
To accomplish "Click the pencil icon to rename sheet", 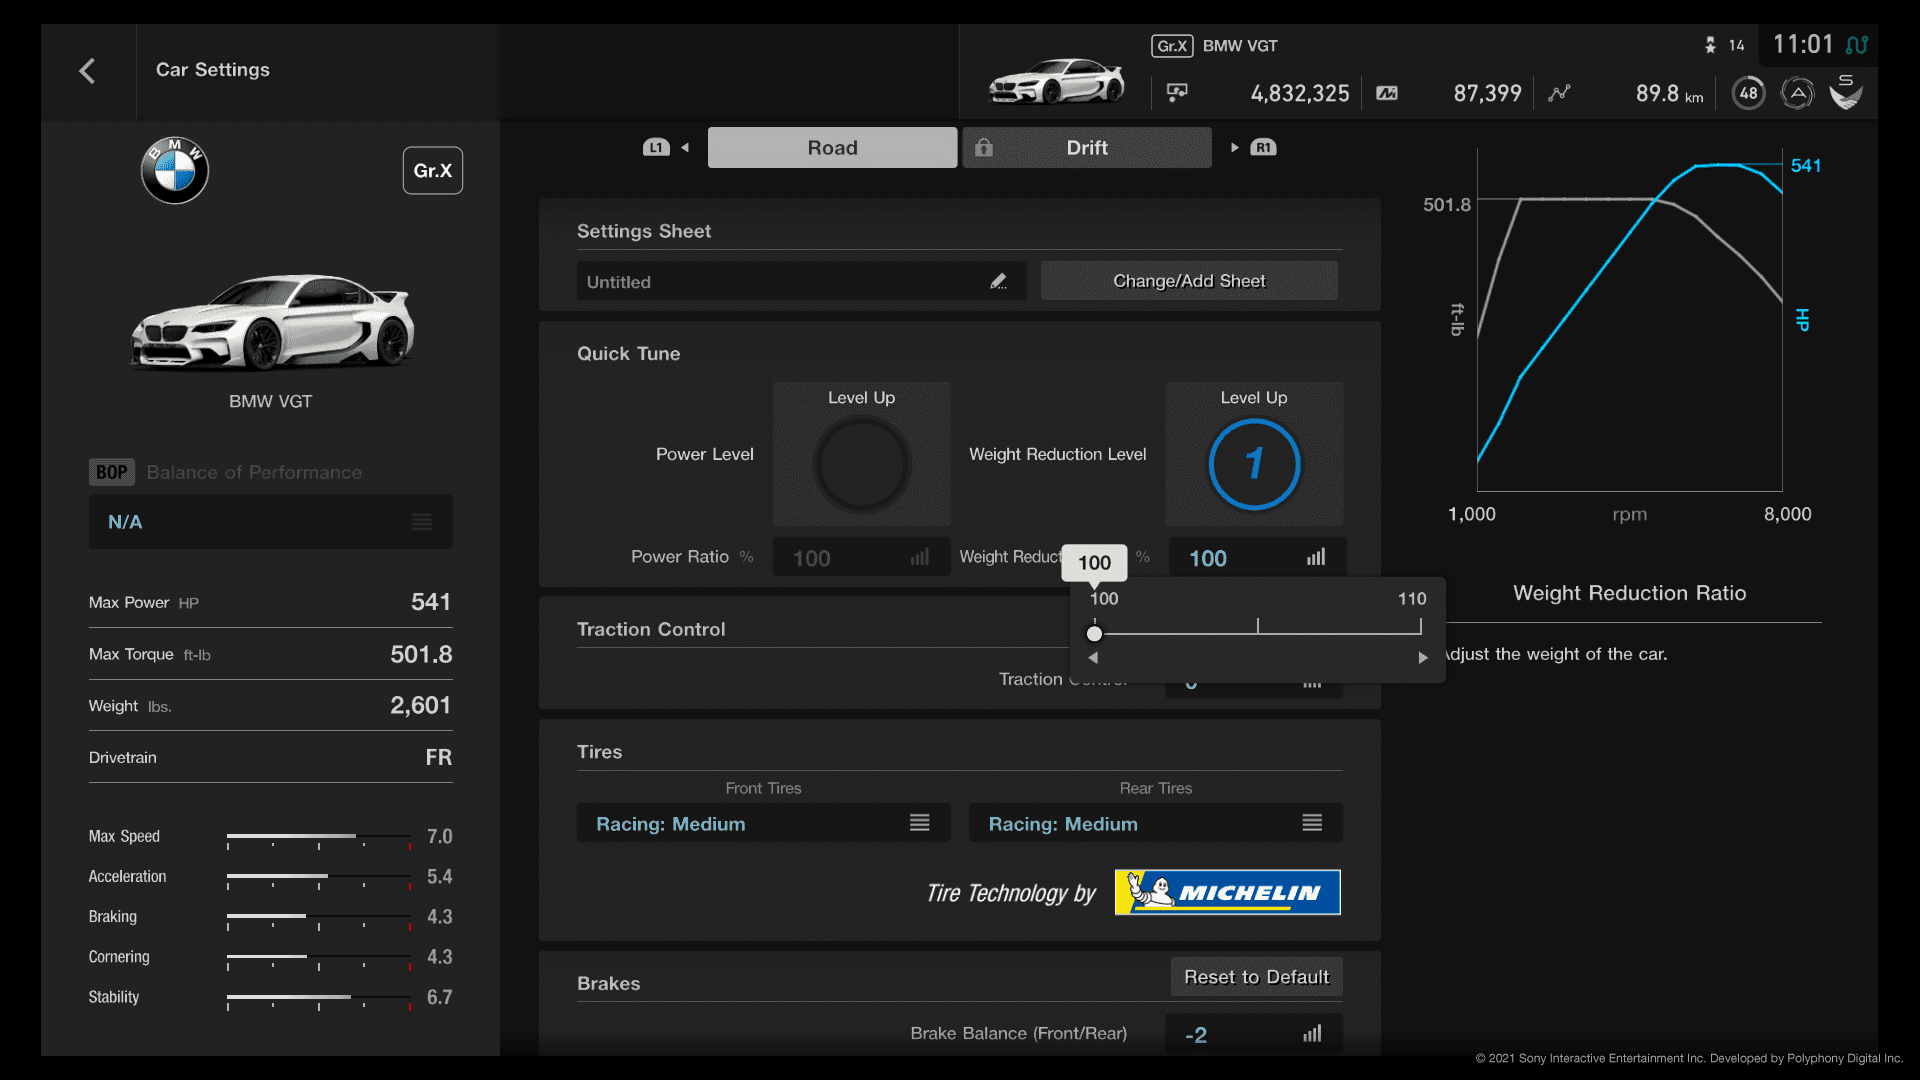I will click(x=998, y=282).
